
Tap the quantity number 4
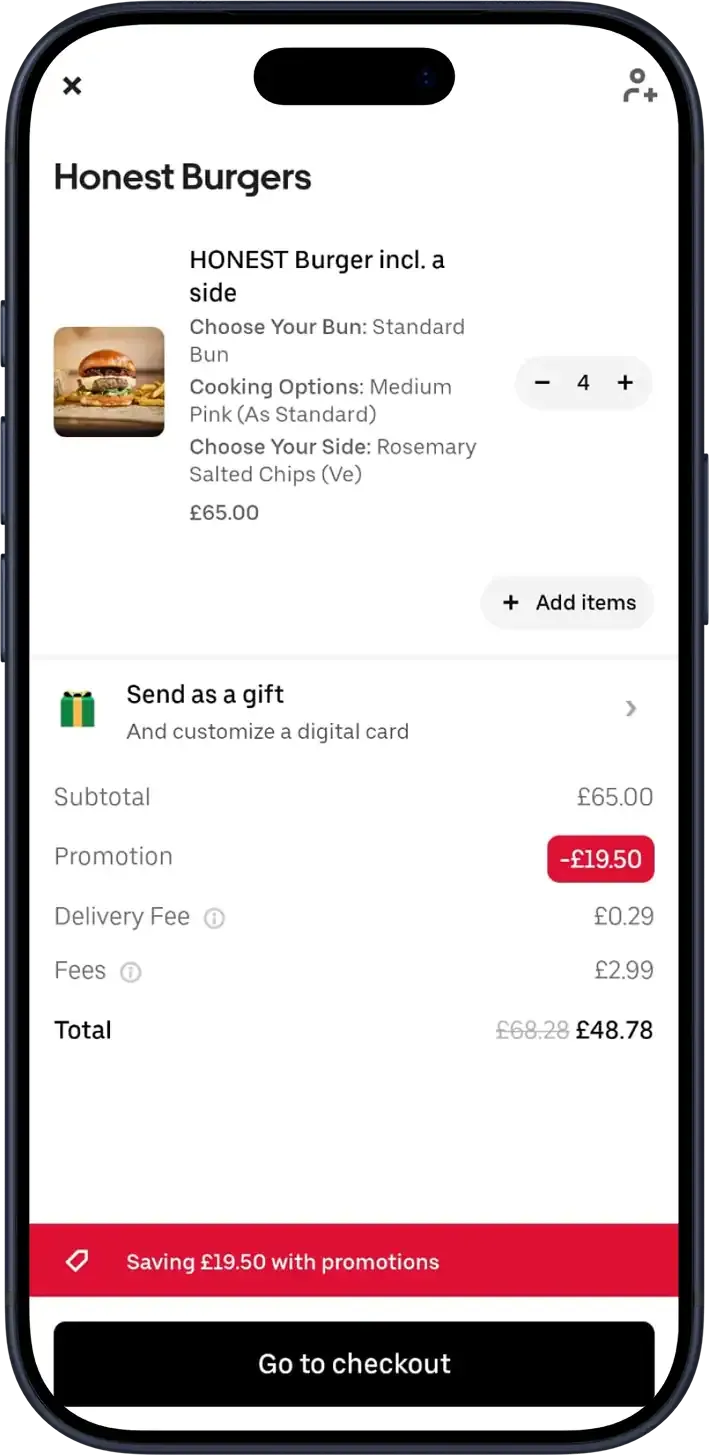[x=583, y=382]
